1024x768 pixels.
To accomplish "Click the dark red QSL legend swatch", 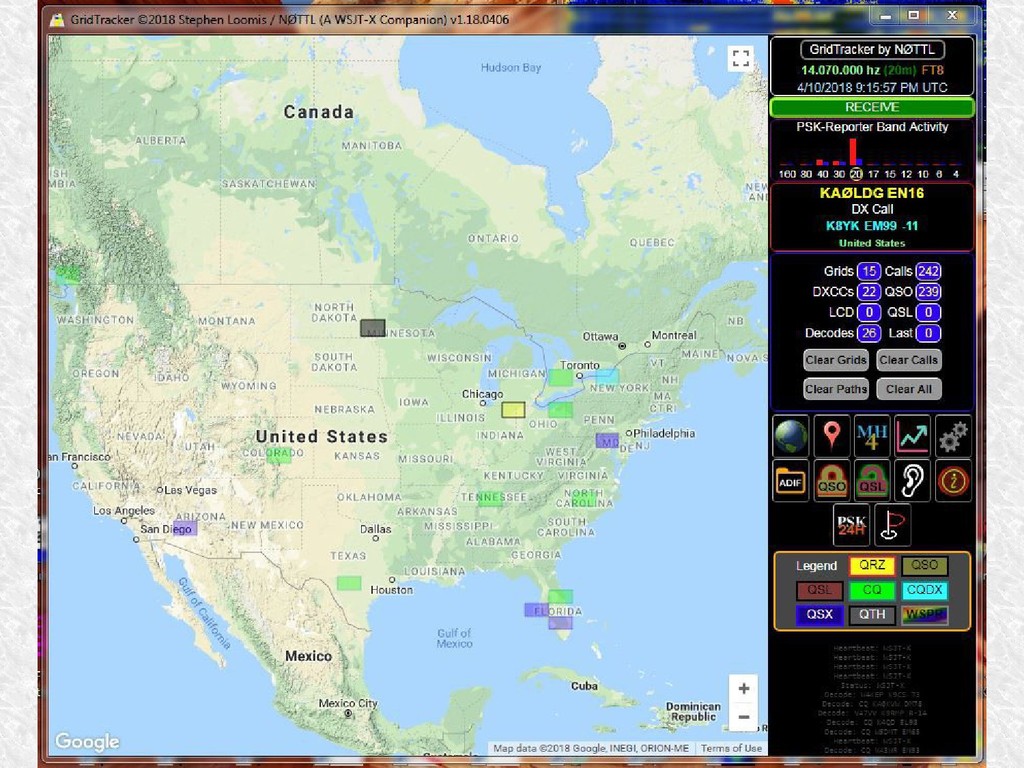I will pos(820,590).
